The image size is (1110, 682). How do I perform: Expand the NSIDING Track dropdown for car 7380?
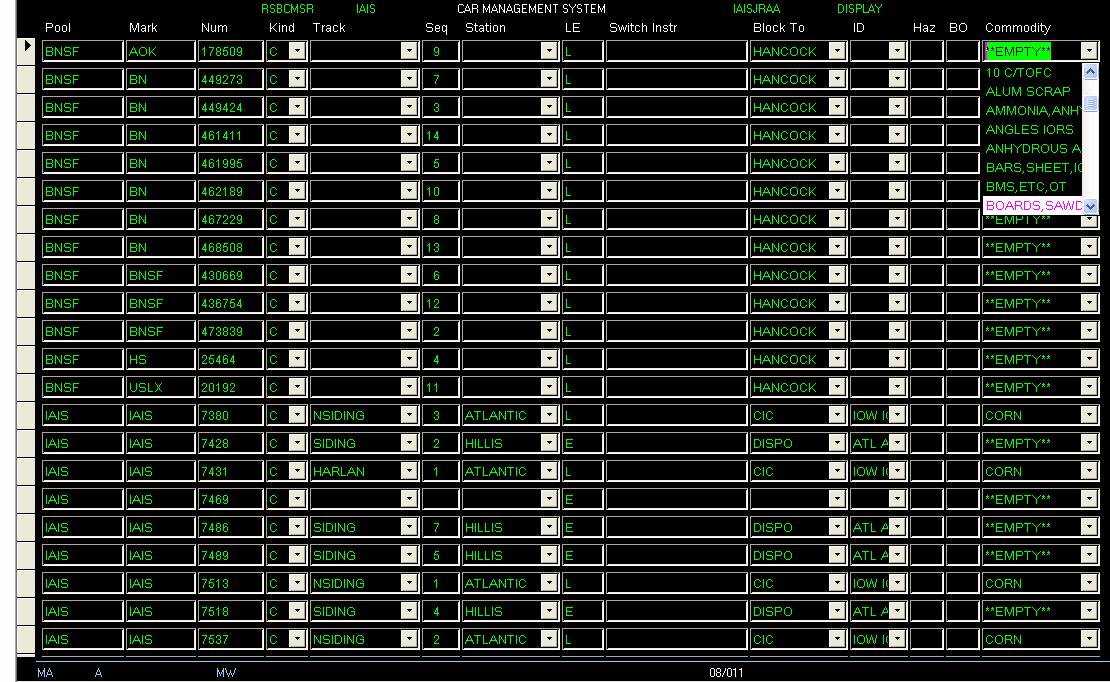coord(408,415)
